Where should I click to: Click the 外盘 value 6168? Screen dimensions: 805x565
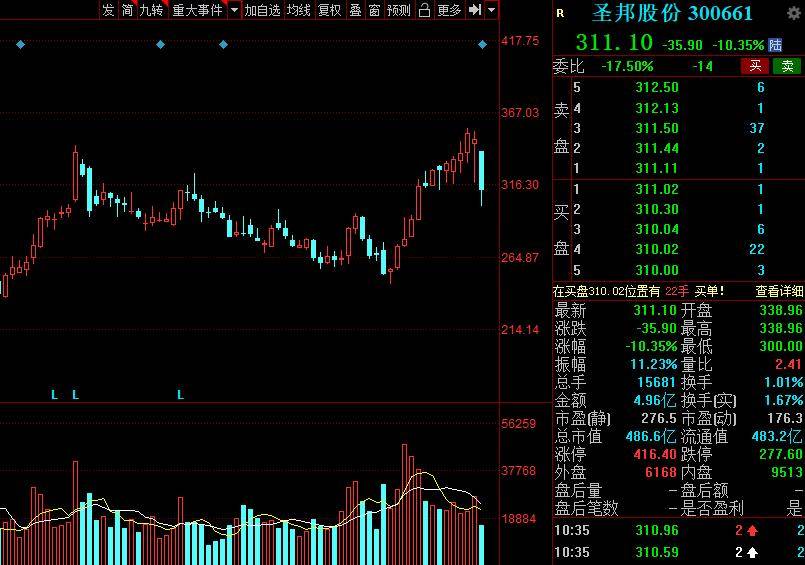click(661, 473)
